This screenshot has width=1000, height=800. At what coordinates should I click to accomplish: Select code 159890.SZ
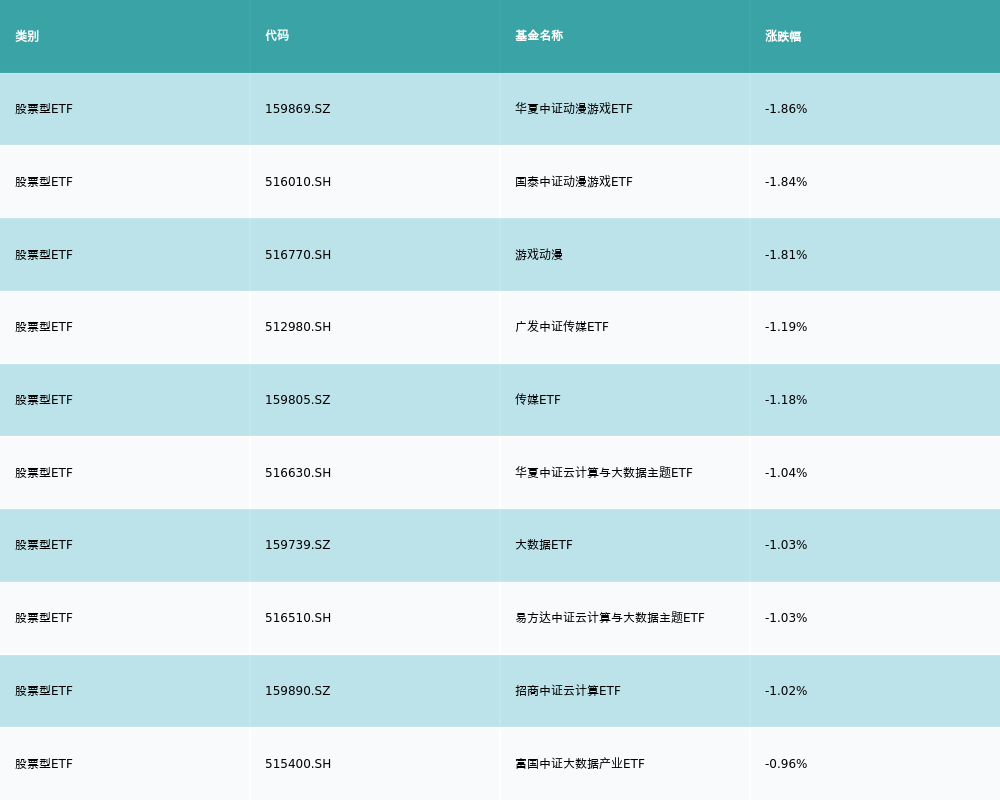[297, 691]
